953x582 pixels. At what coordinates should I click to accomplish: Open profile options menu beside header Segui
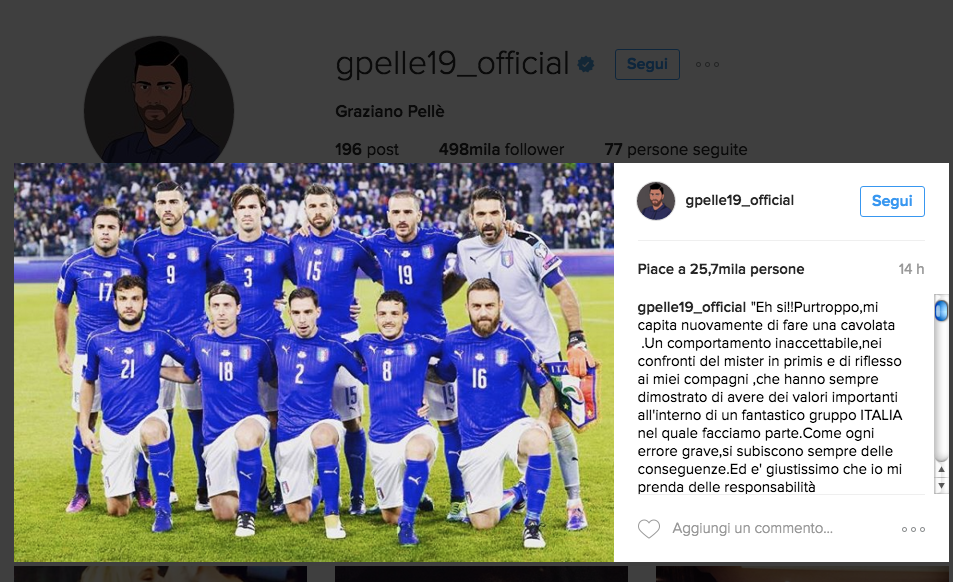(x=707, y=64)
